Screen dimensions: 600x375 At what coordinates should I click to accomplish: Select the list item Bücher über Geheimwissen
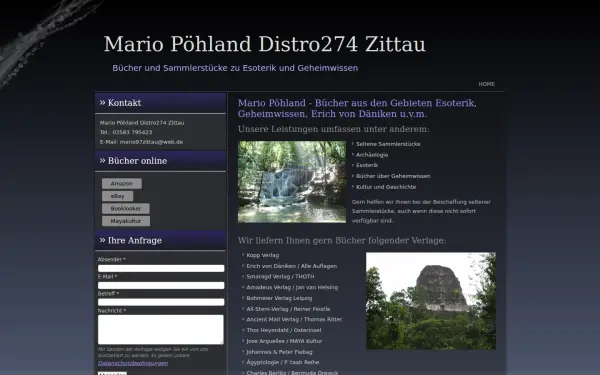click(x=393, y=176)
